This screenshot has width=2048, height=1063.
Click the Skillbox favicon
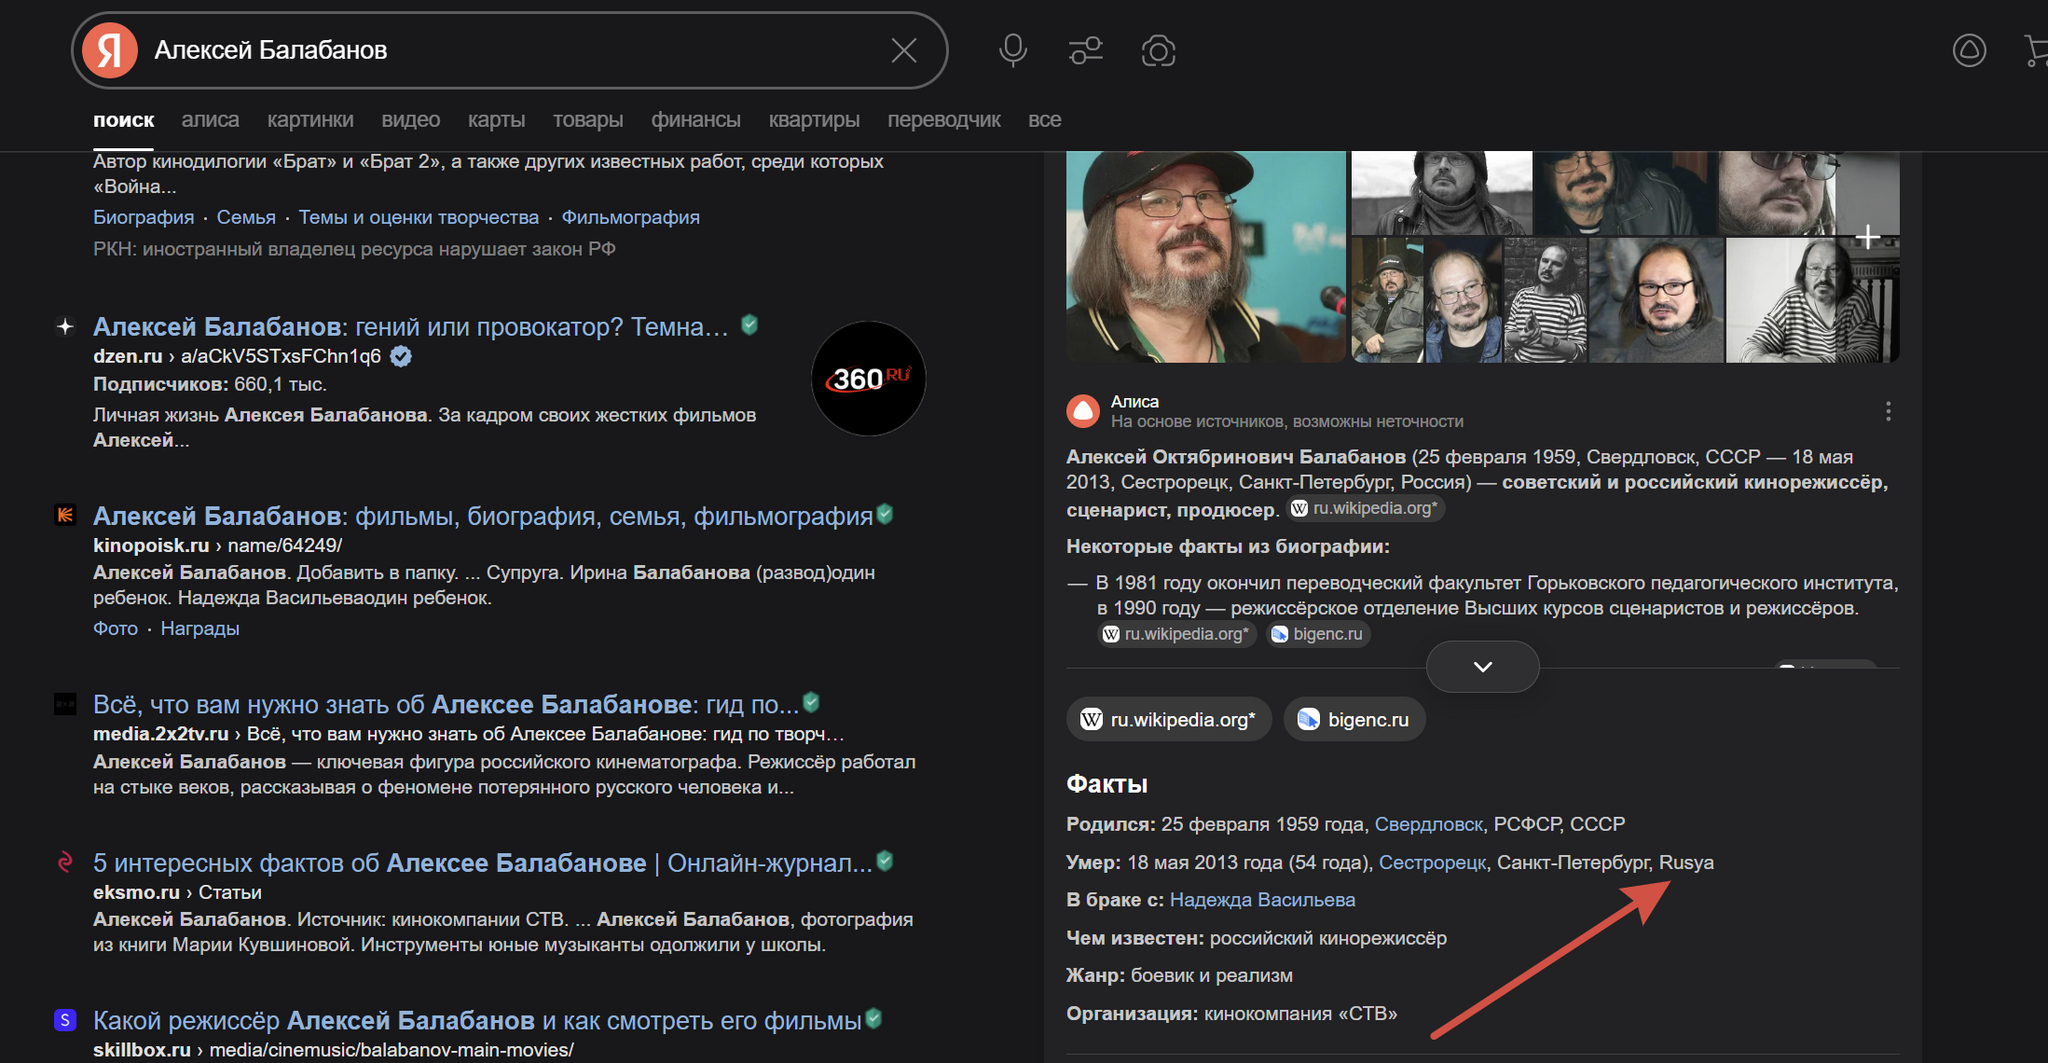[x=65, y=1020]
